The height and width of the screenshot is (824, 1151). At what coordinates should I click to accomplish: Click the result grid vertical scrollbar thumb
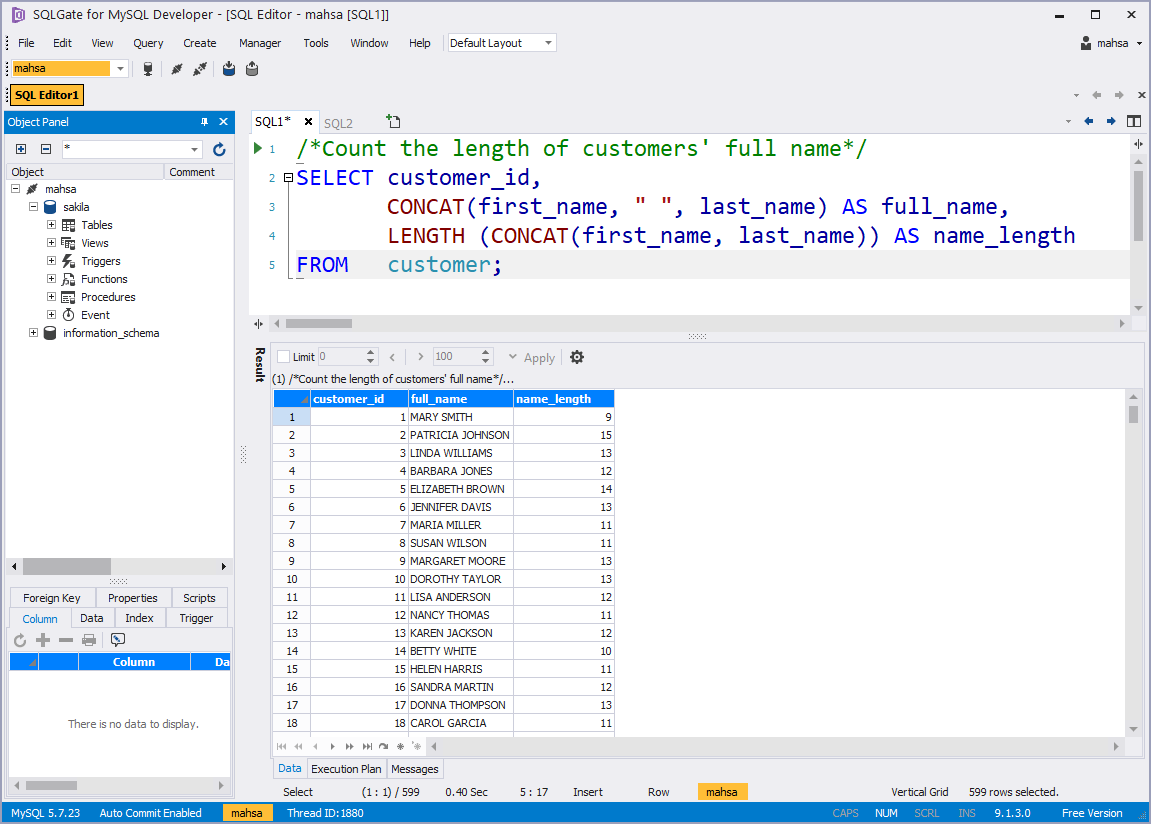coord(1133,415)
